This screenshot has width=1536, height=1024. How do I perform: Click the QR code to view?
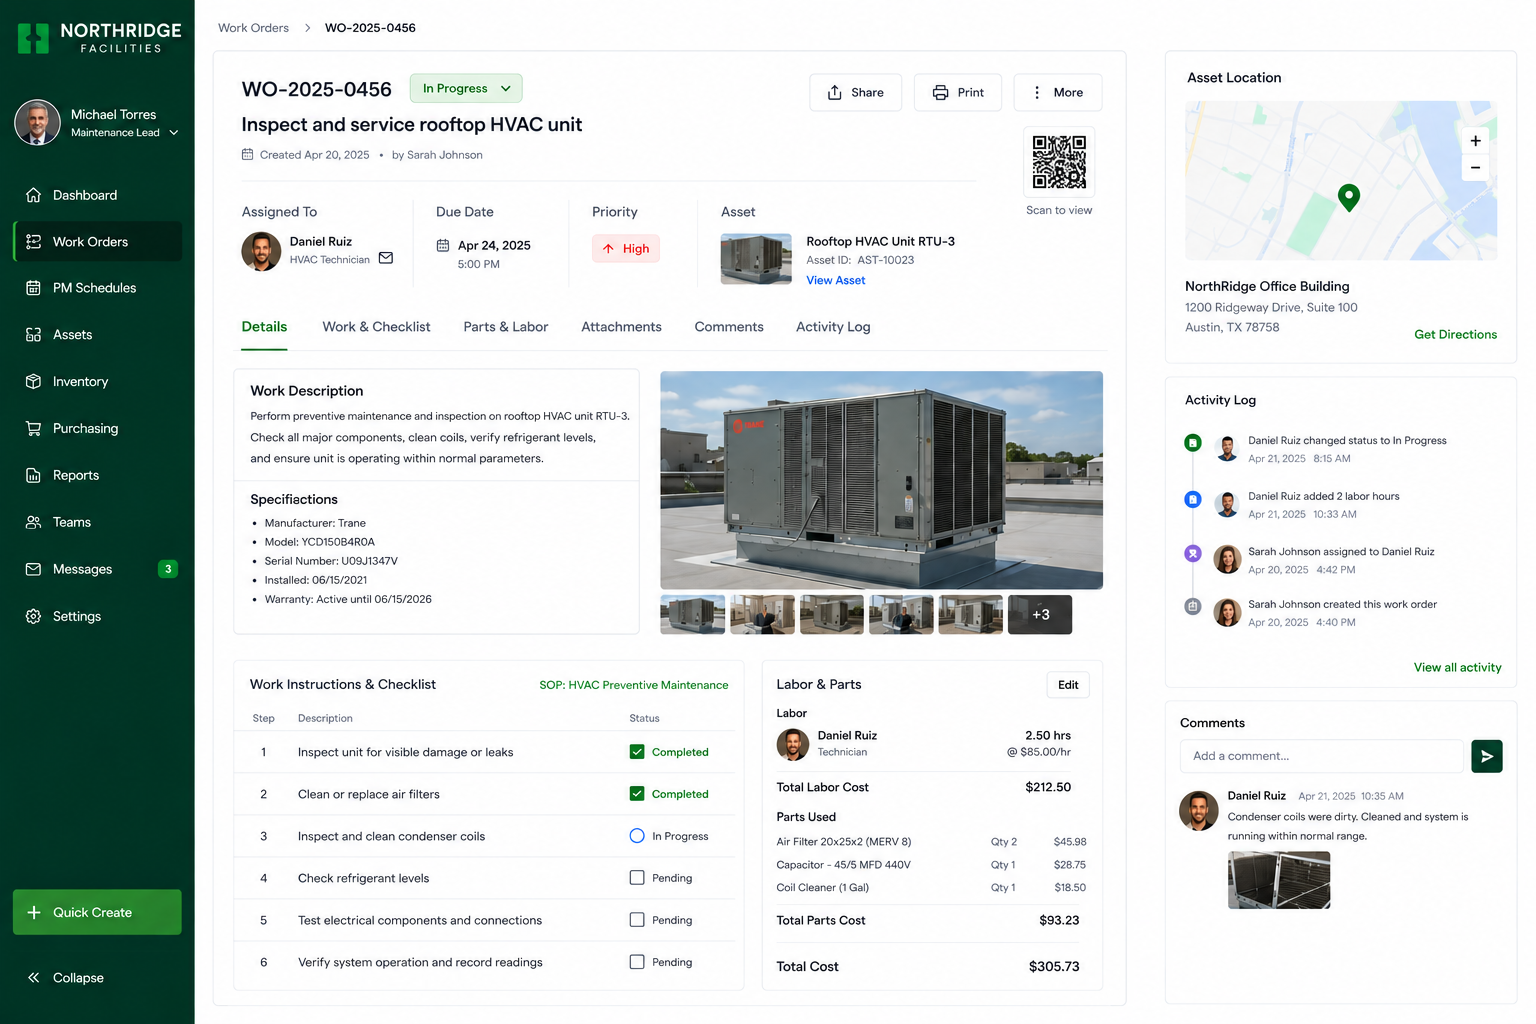[x=1059, y=161]
